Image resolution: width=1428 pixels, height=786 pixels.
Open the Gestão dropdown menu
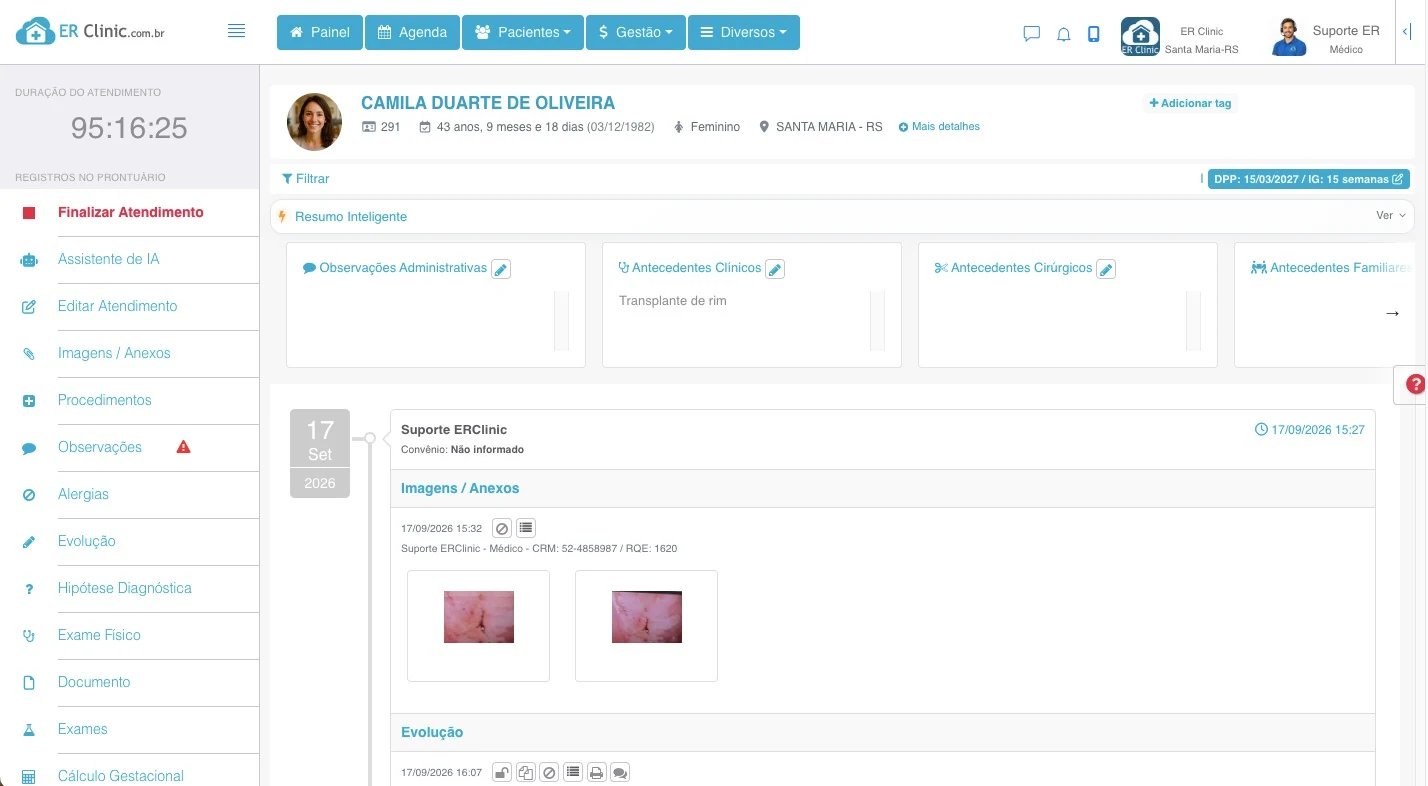pos(636,32)
